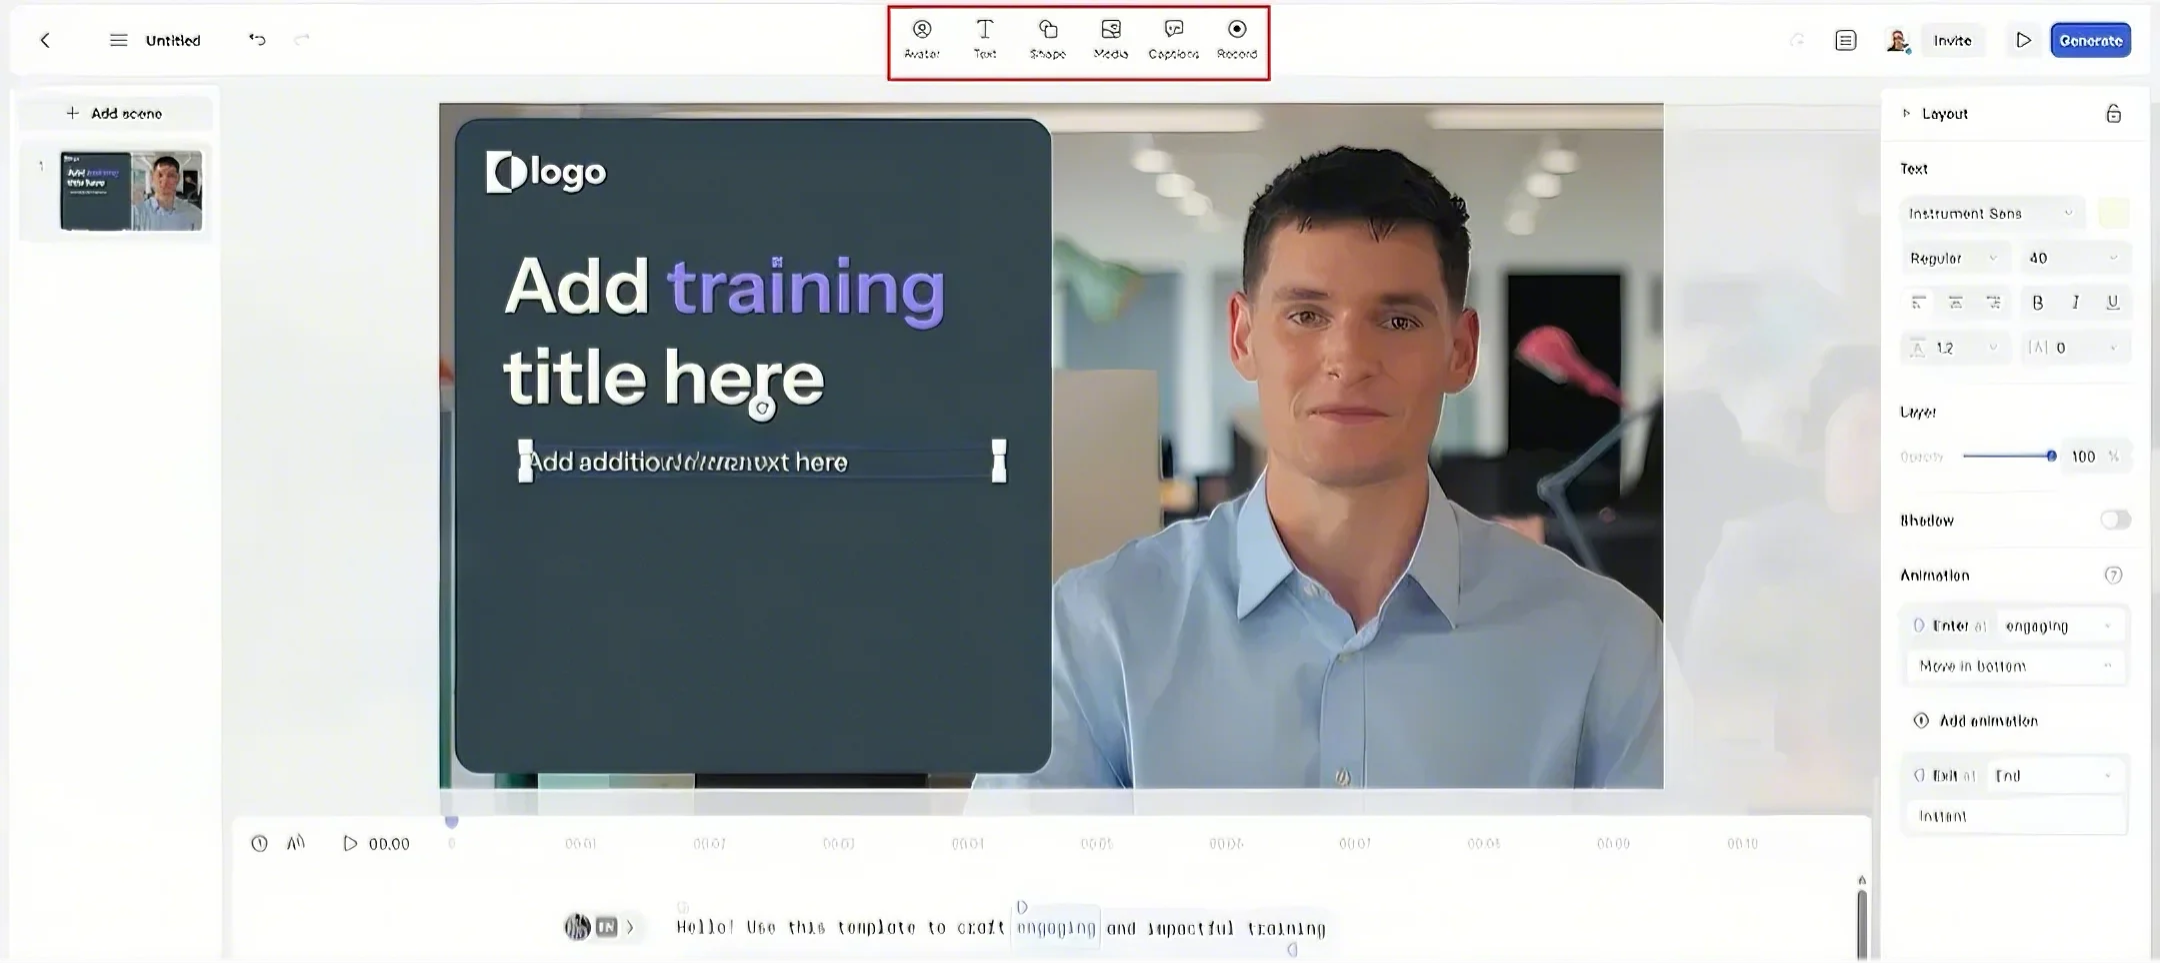
Task: Open the Avatar tool
Action: pos(922,40)
